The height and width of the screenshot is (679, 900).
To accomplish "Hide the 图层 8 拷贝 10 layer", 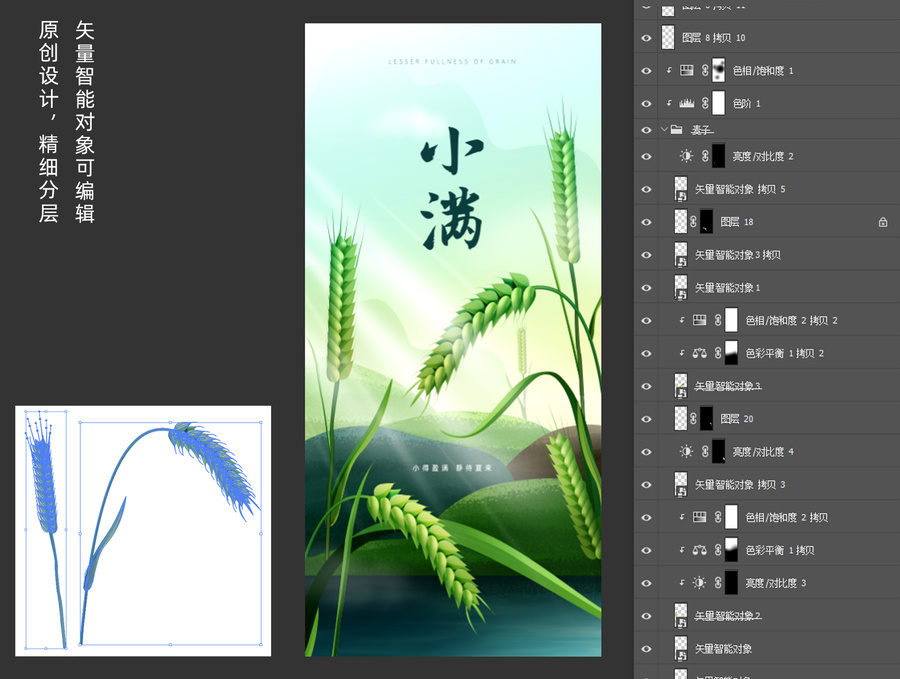I will [x=646, y=38].
